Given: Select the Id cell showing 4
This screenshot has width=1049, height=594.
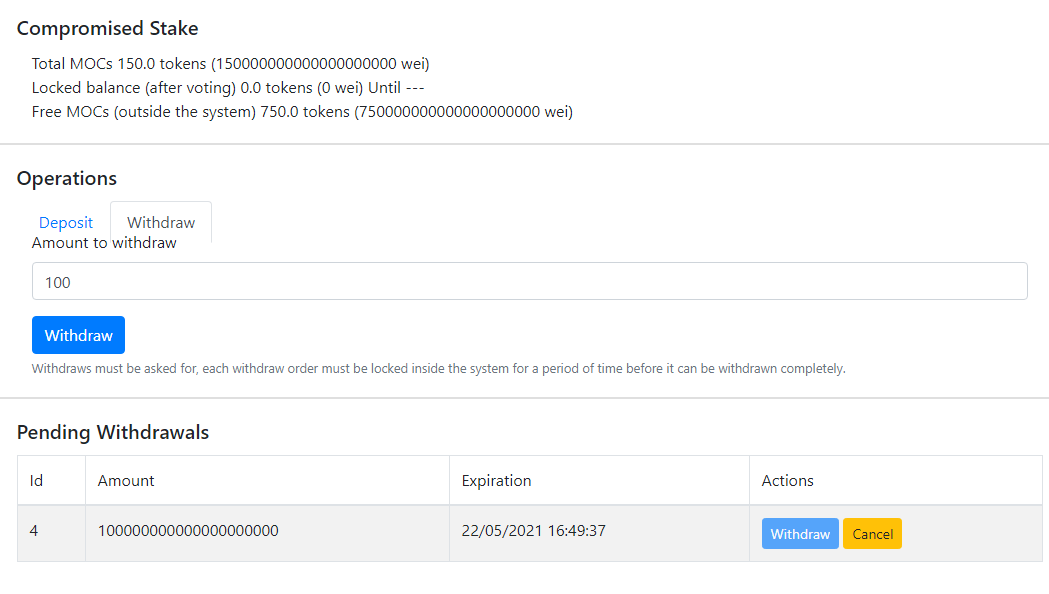Looking at the screenshot, I should (34, 531).
